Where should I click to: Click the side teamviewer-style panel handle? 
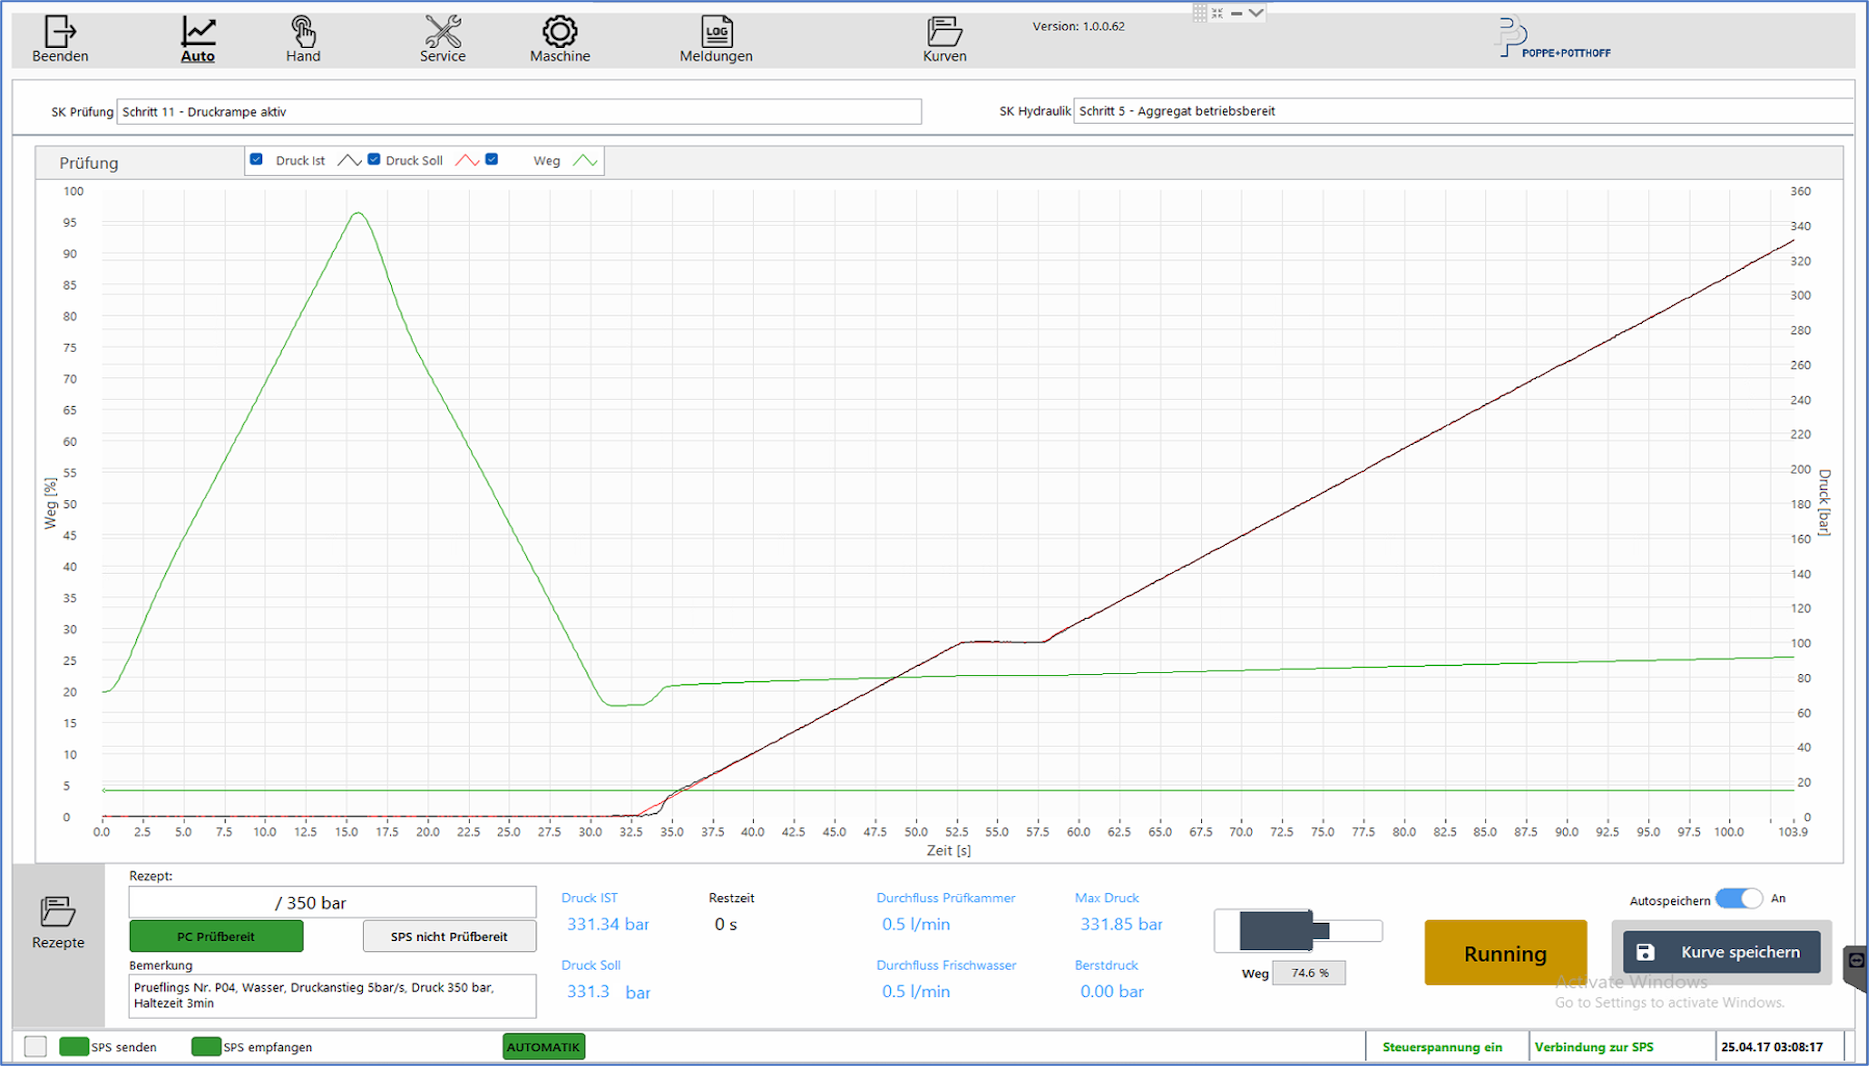click(x=1856, y=962)
